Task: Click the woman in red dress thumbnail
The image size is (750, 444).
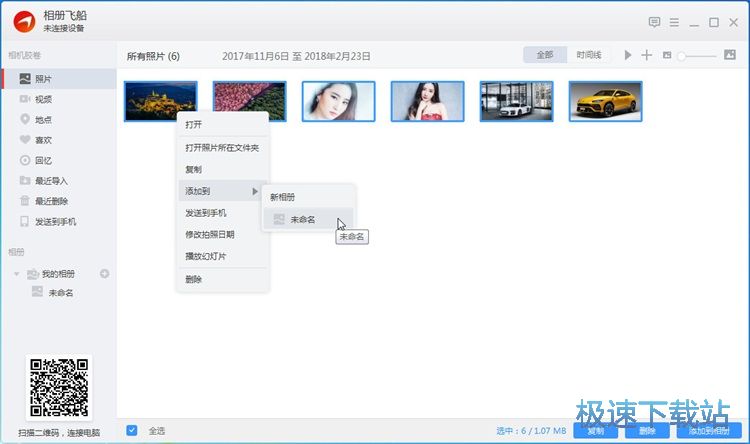Action: (428, 101)
